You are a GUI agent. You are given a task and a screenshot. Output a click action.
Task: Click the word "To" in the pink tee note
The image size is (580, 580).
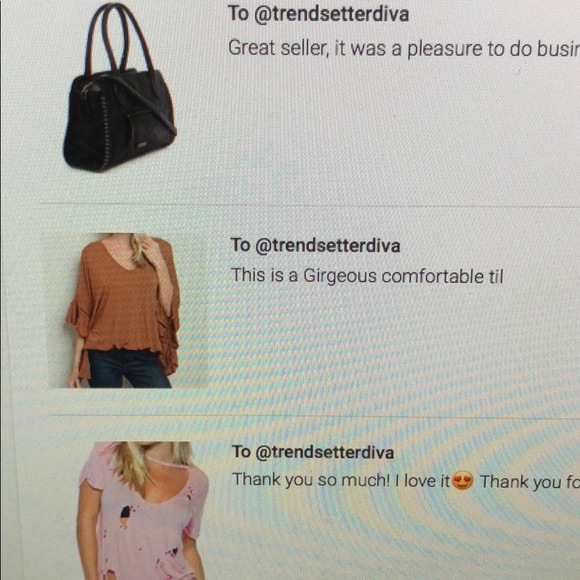(242, 452)
